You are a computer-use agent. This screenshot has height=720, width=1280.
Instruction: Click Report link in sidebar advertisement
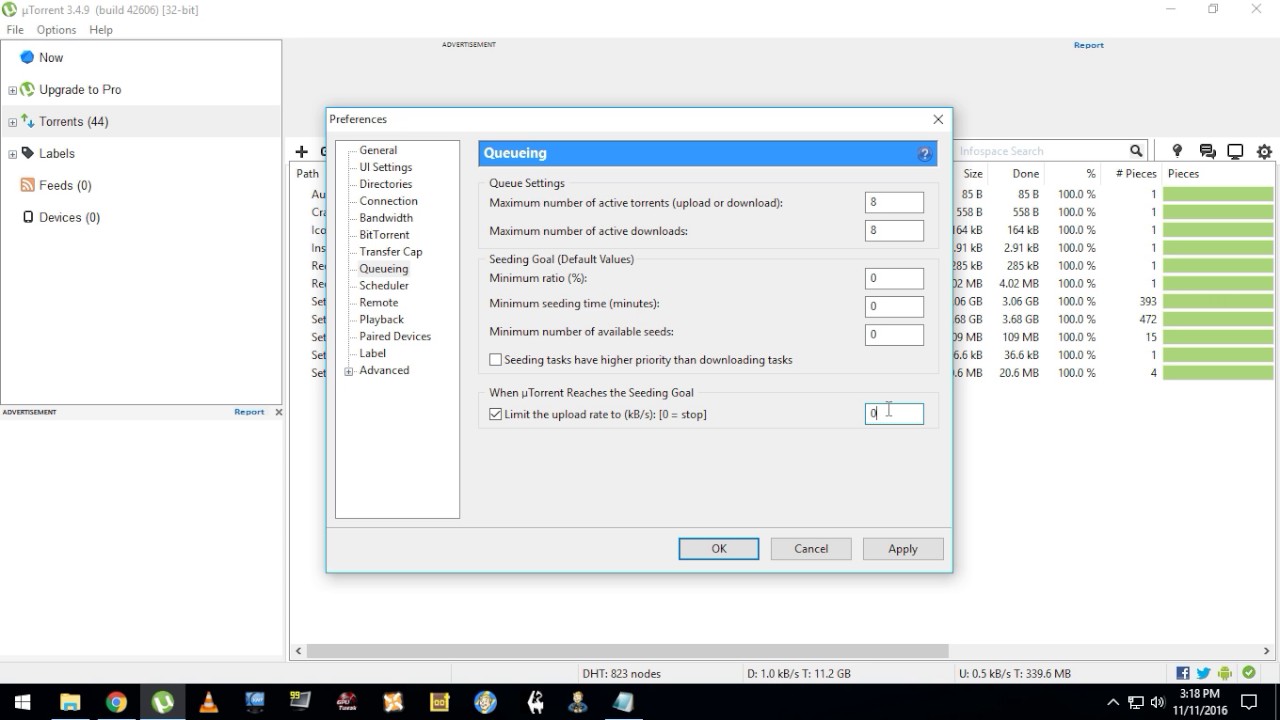[249, 412]
